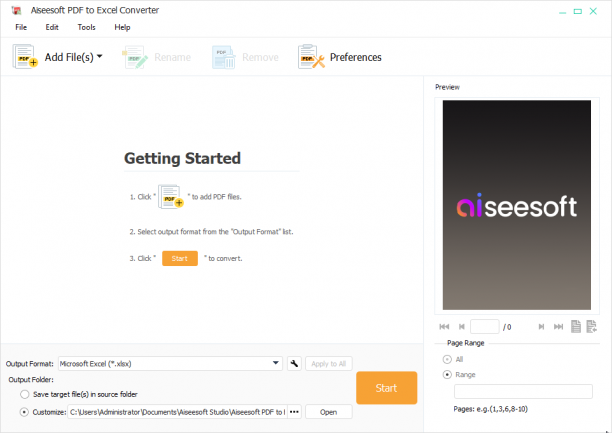Screen dimensions: 612x433
Task: Go to the first preview page
Action: coord(444,327)
